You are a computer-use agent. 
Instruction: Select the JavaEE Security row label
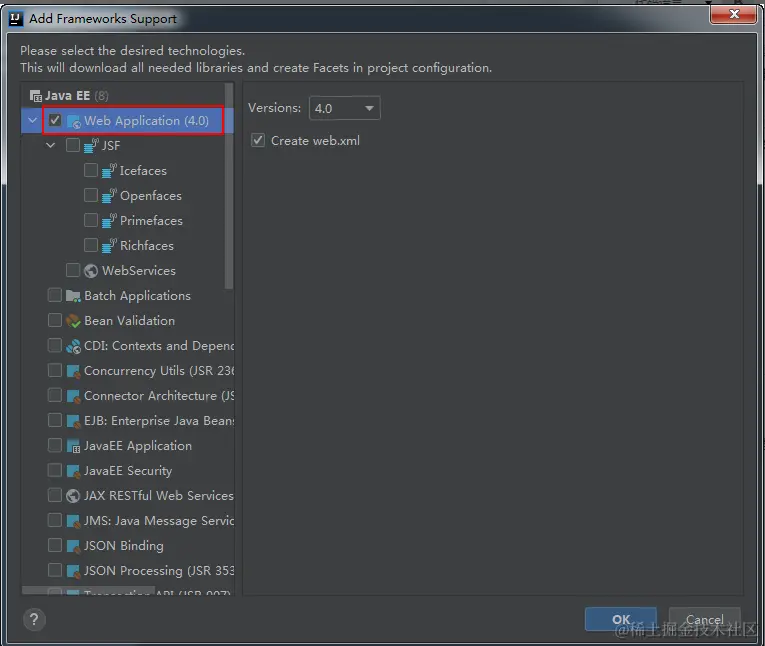pos(128,471)
